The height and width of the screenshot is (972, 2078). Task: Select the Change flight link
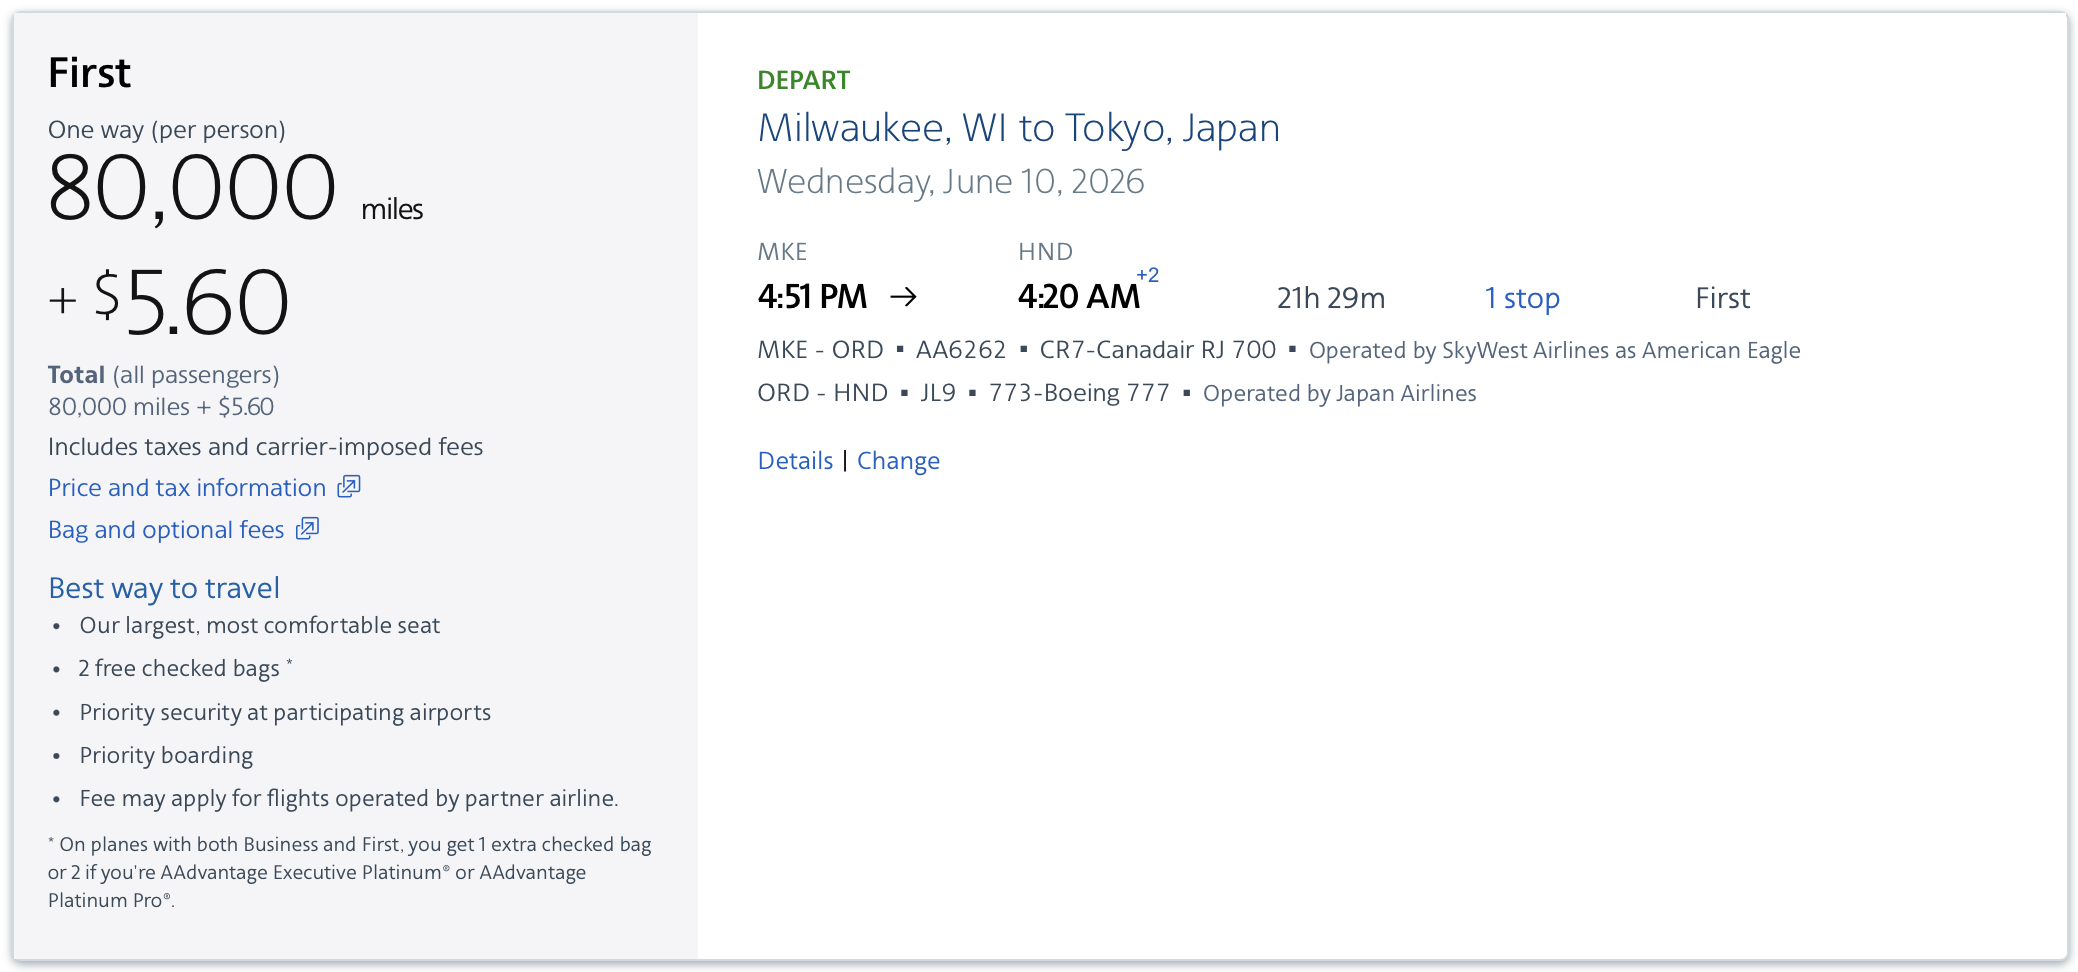click(898, 461)
